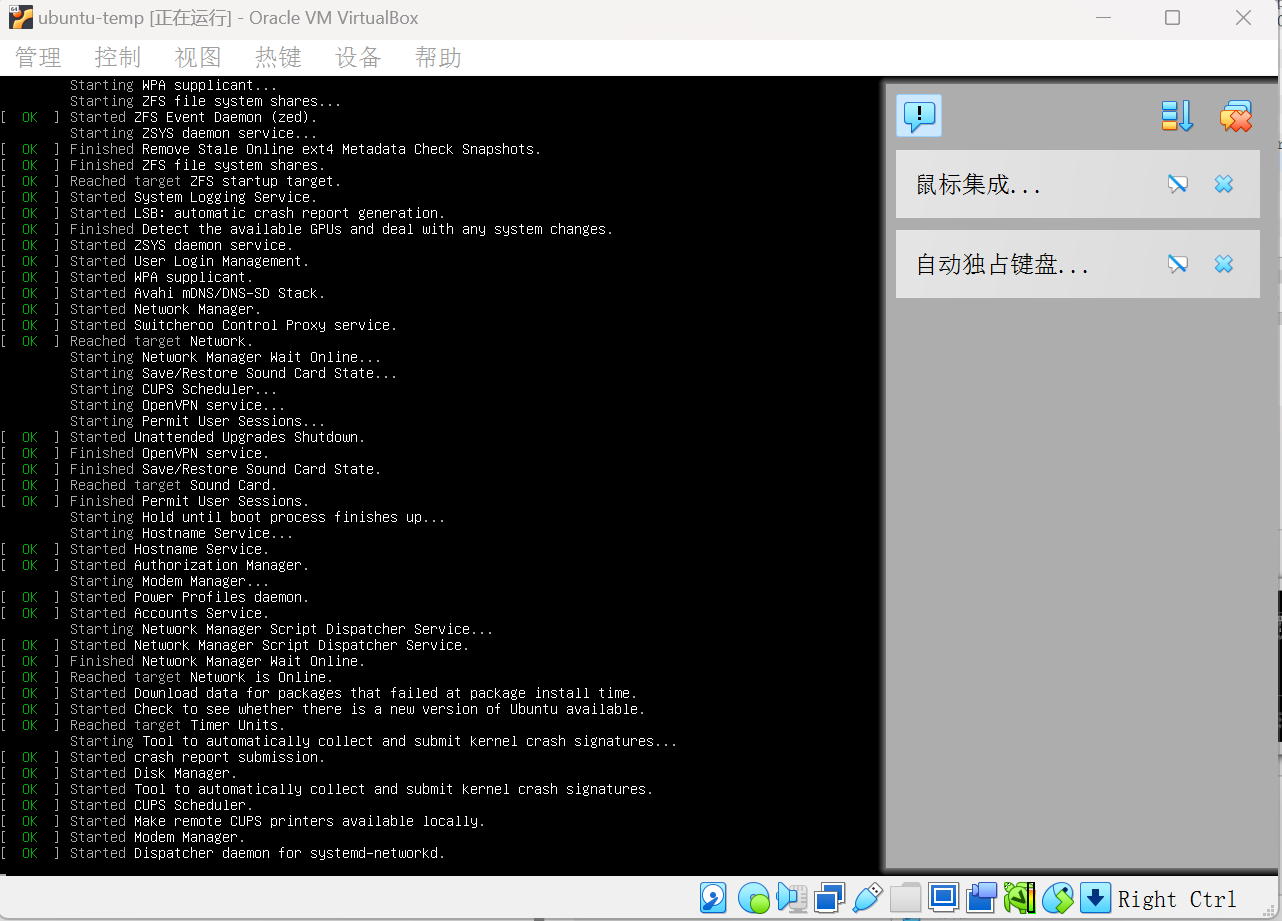Image resolution: width=1282 pixels, height=921 pixels.
Task: Click the audio status icon
Action: click(x=792, y=898)
